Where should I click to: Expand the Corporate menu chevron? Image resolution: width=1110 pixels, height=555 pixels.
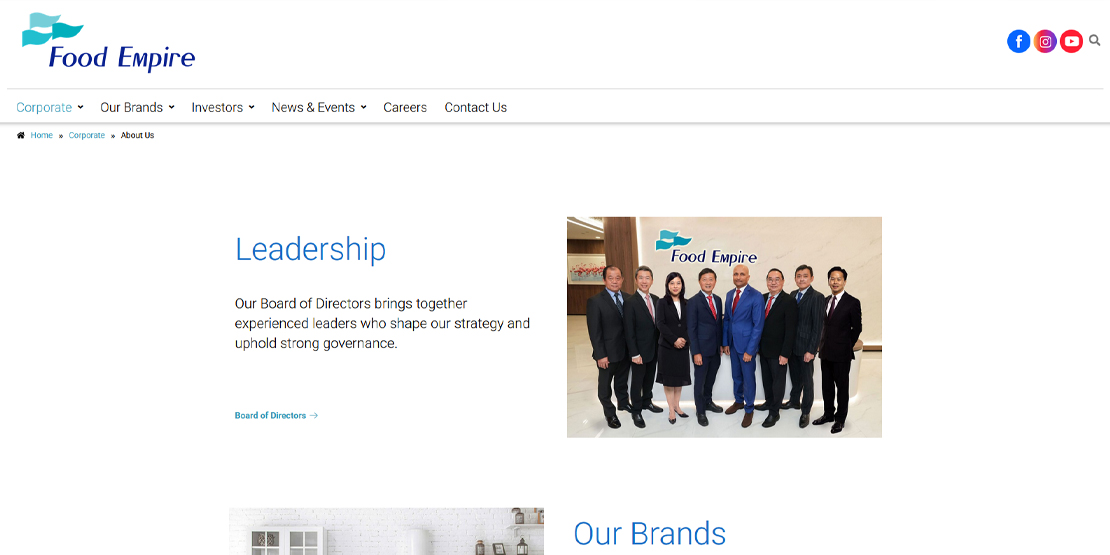pyautogui.click(x=80, y=107)
